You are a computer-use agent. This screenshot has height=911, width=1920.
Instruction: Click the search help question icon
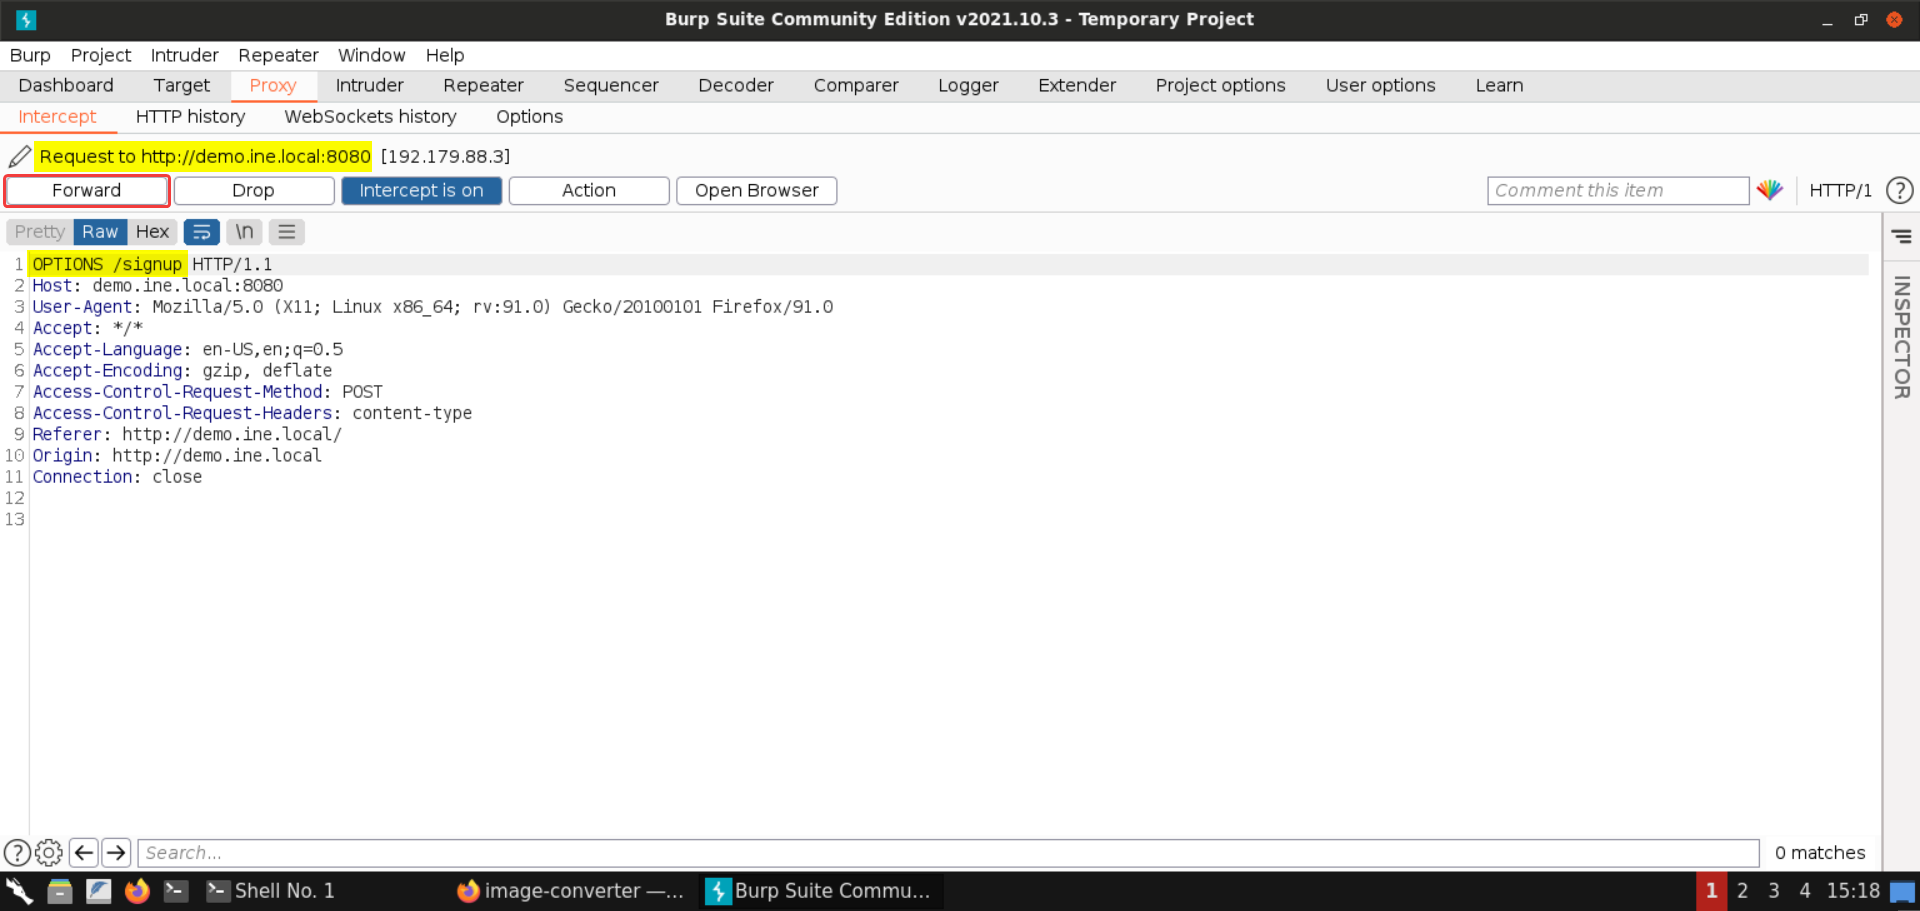[x=17, y=853]
